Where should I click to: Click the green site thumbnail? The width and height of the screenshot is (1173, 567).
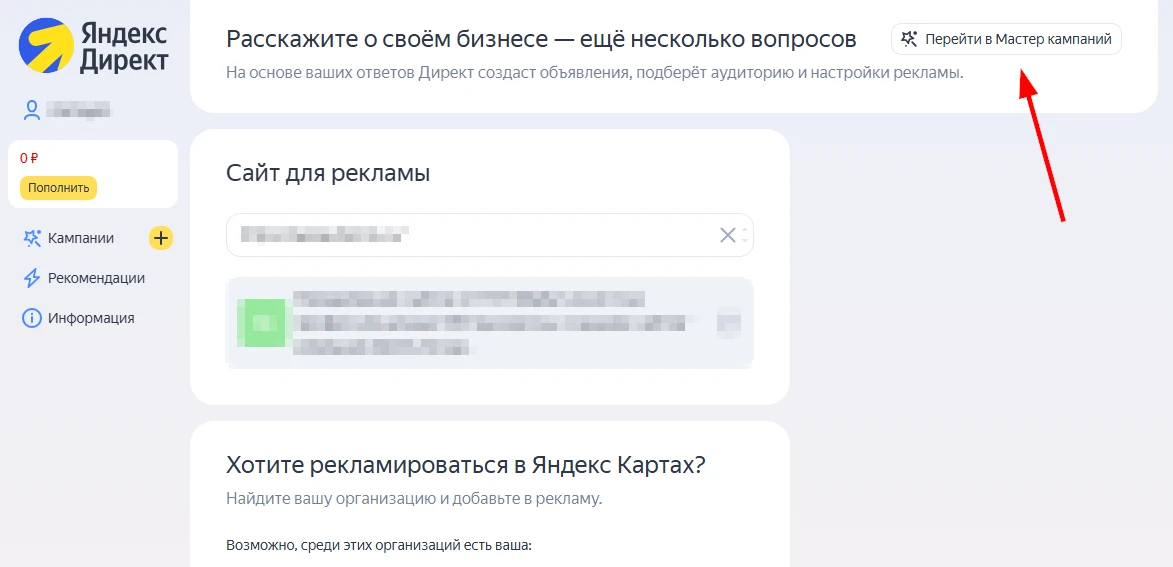coord(261,322)
